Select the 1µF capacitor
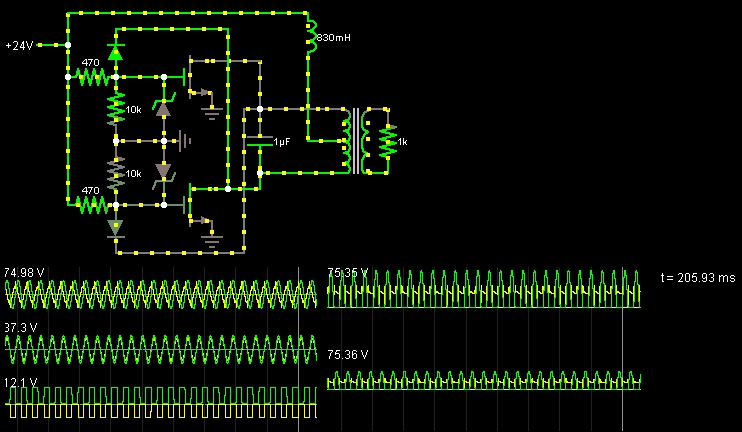Image resolution: width=742 pixels, height=432 pixels. pos(259,141)
